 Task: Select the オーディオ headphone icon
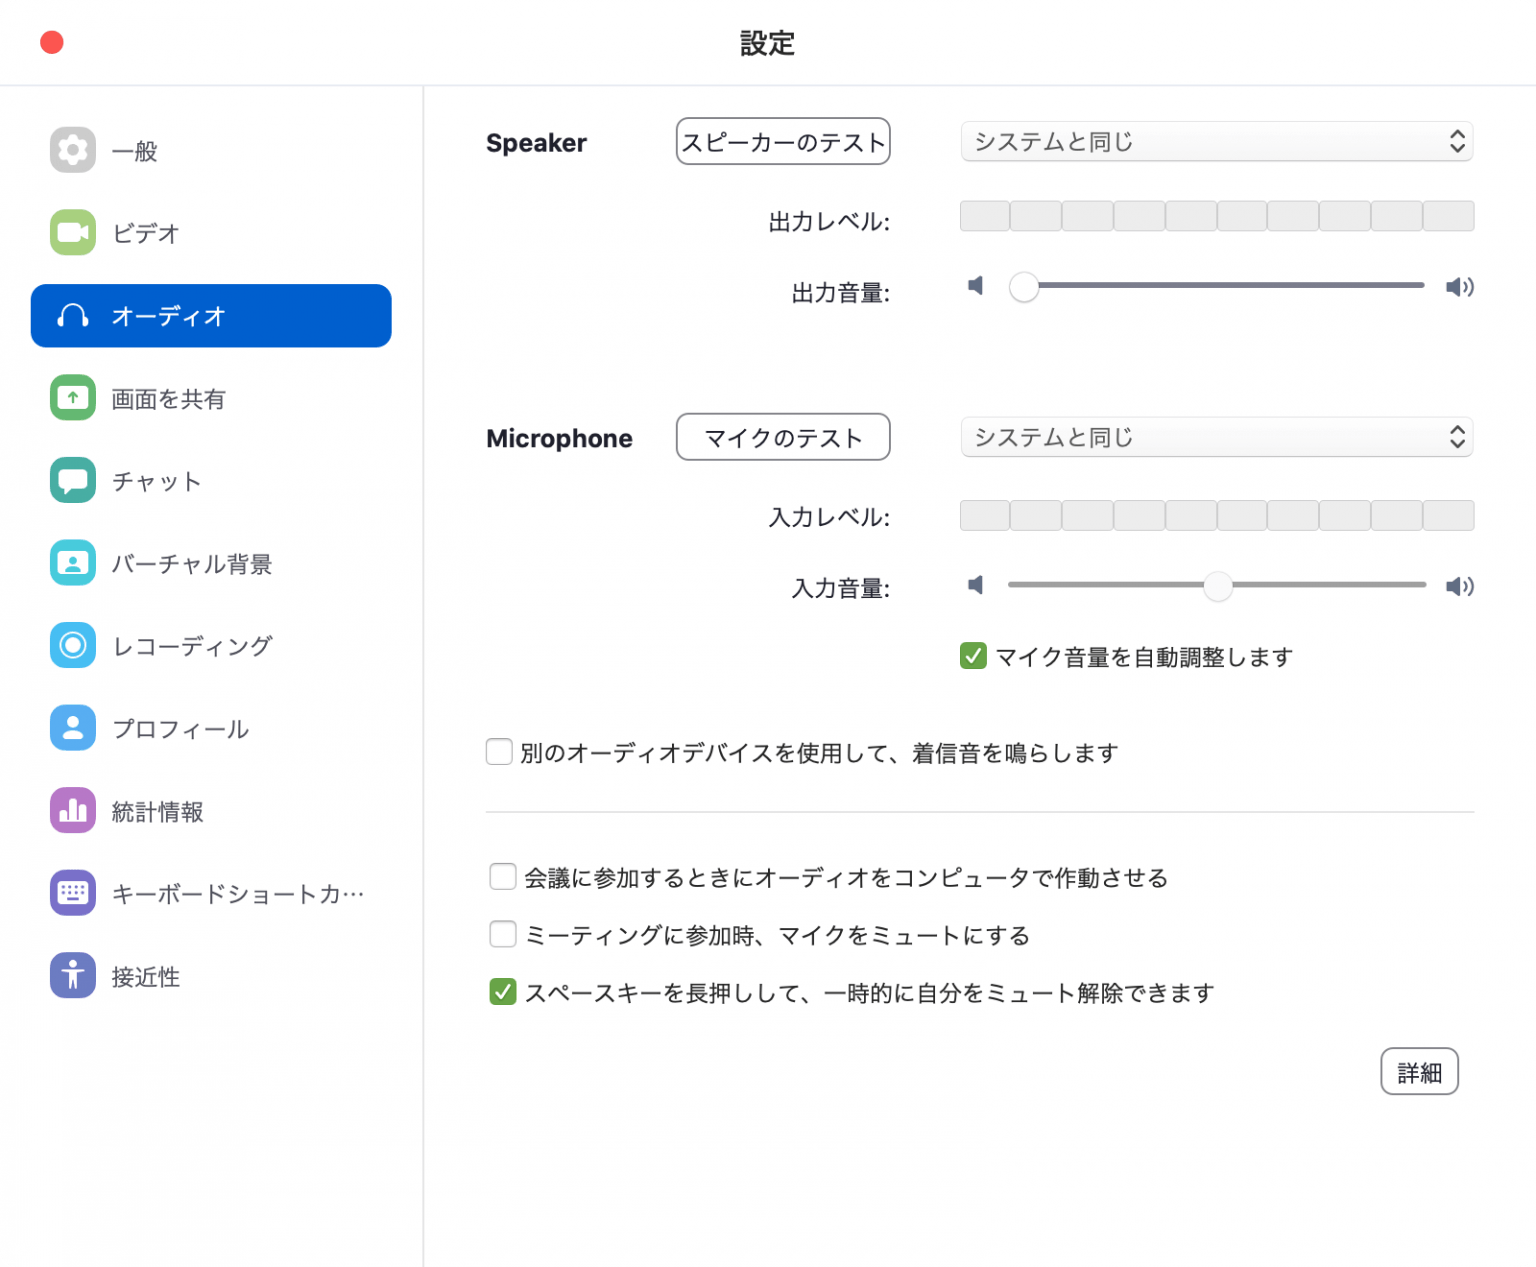point(72,316)
